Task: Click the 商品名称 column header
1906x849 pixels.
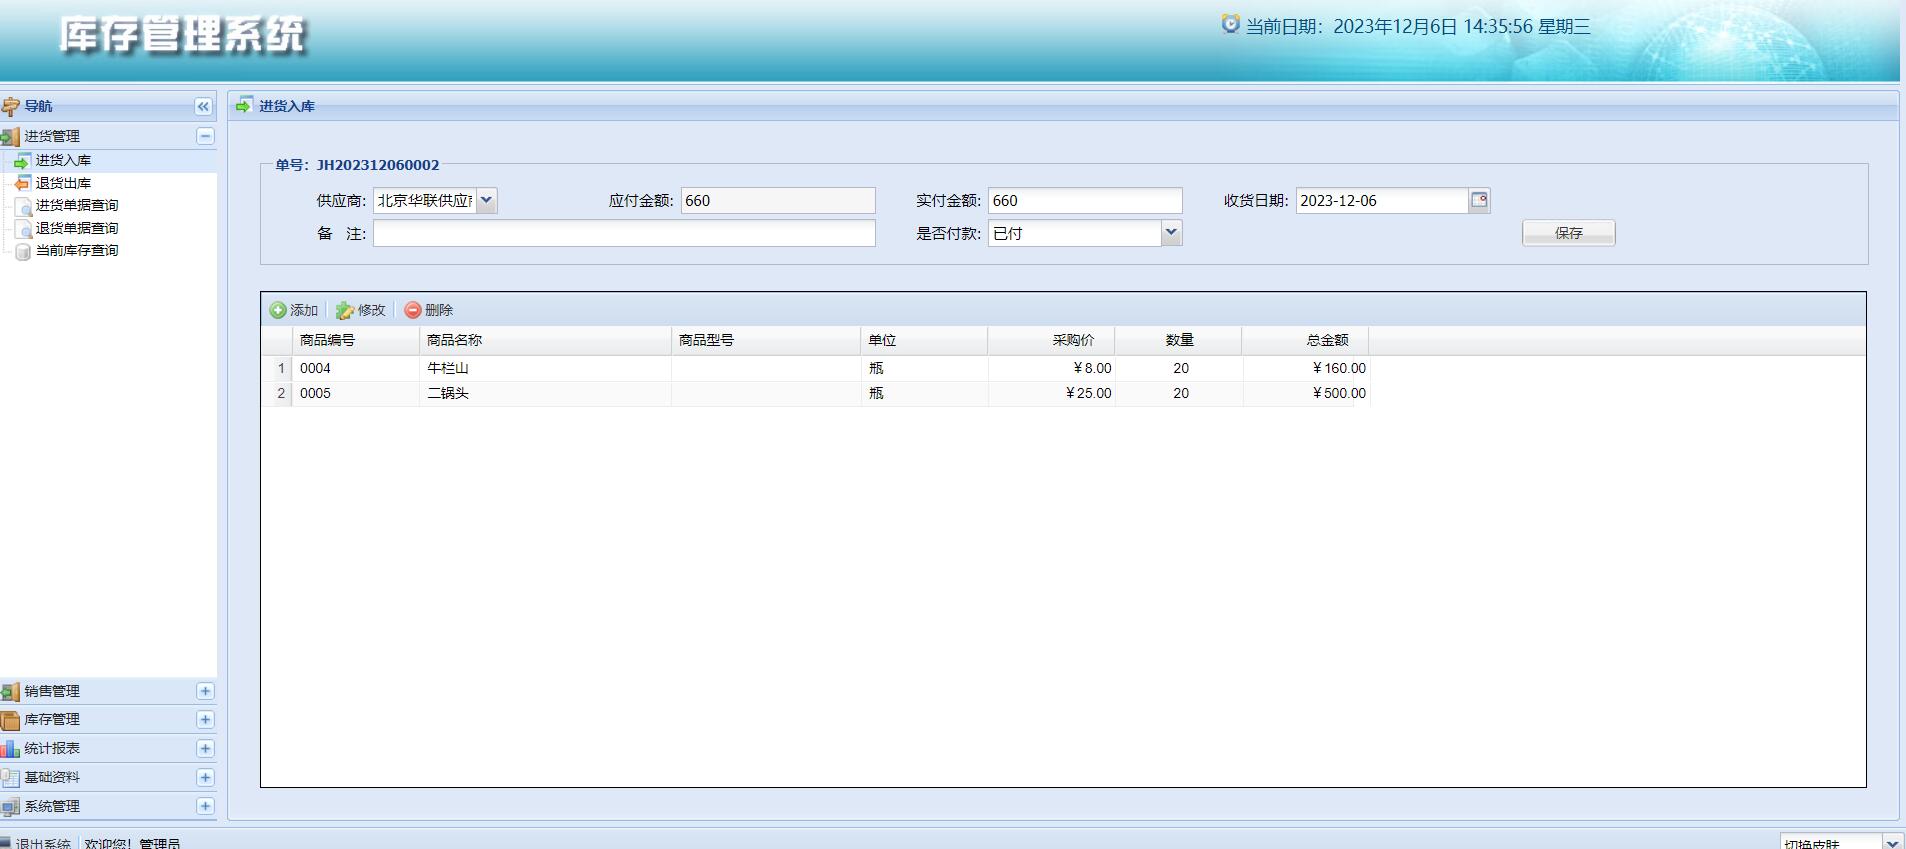Action: pyautogui.click(x=545, y=340)
